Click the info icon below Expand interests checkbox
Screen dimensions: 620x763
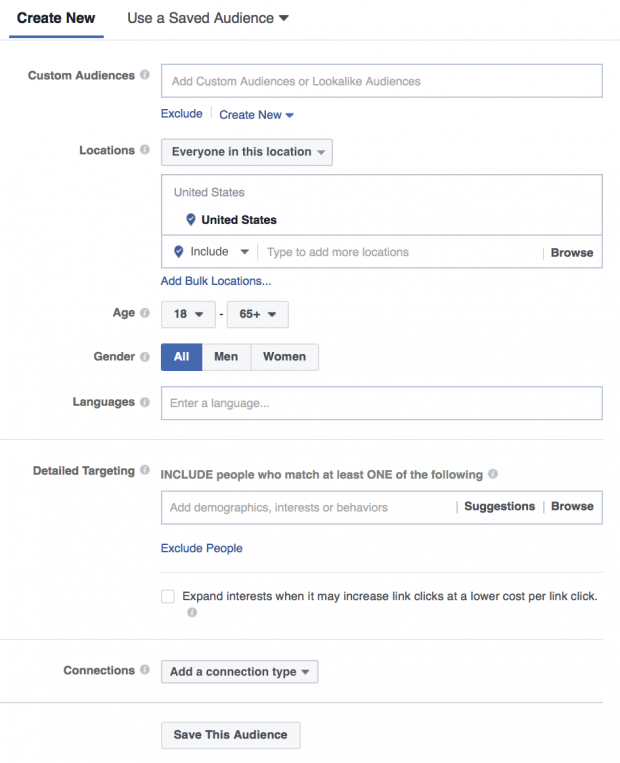click(x=192, y=612)
